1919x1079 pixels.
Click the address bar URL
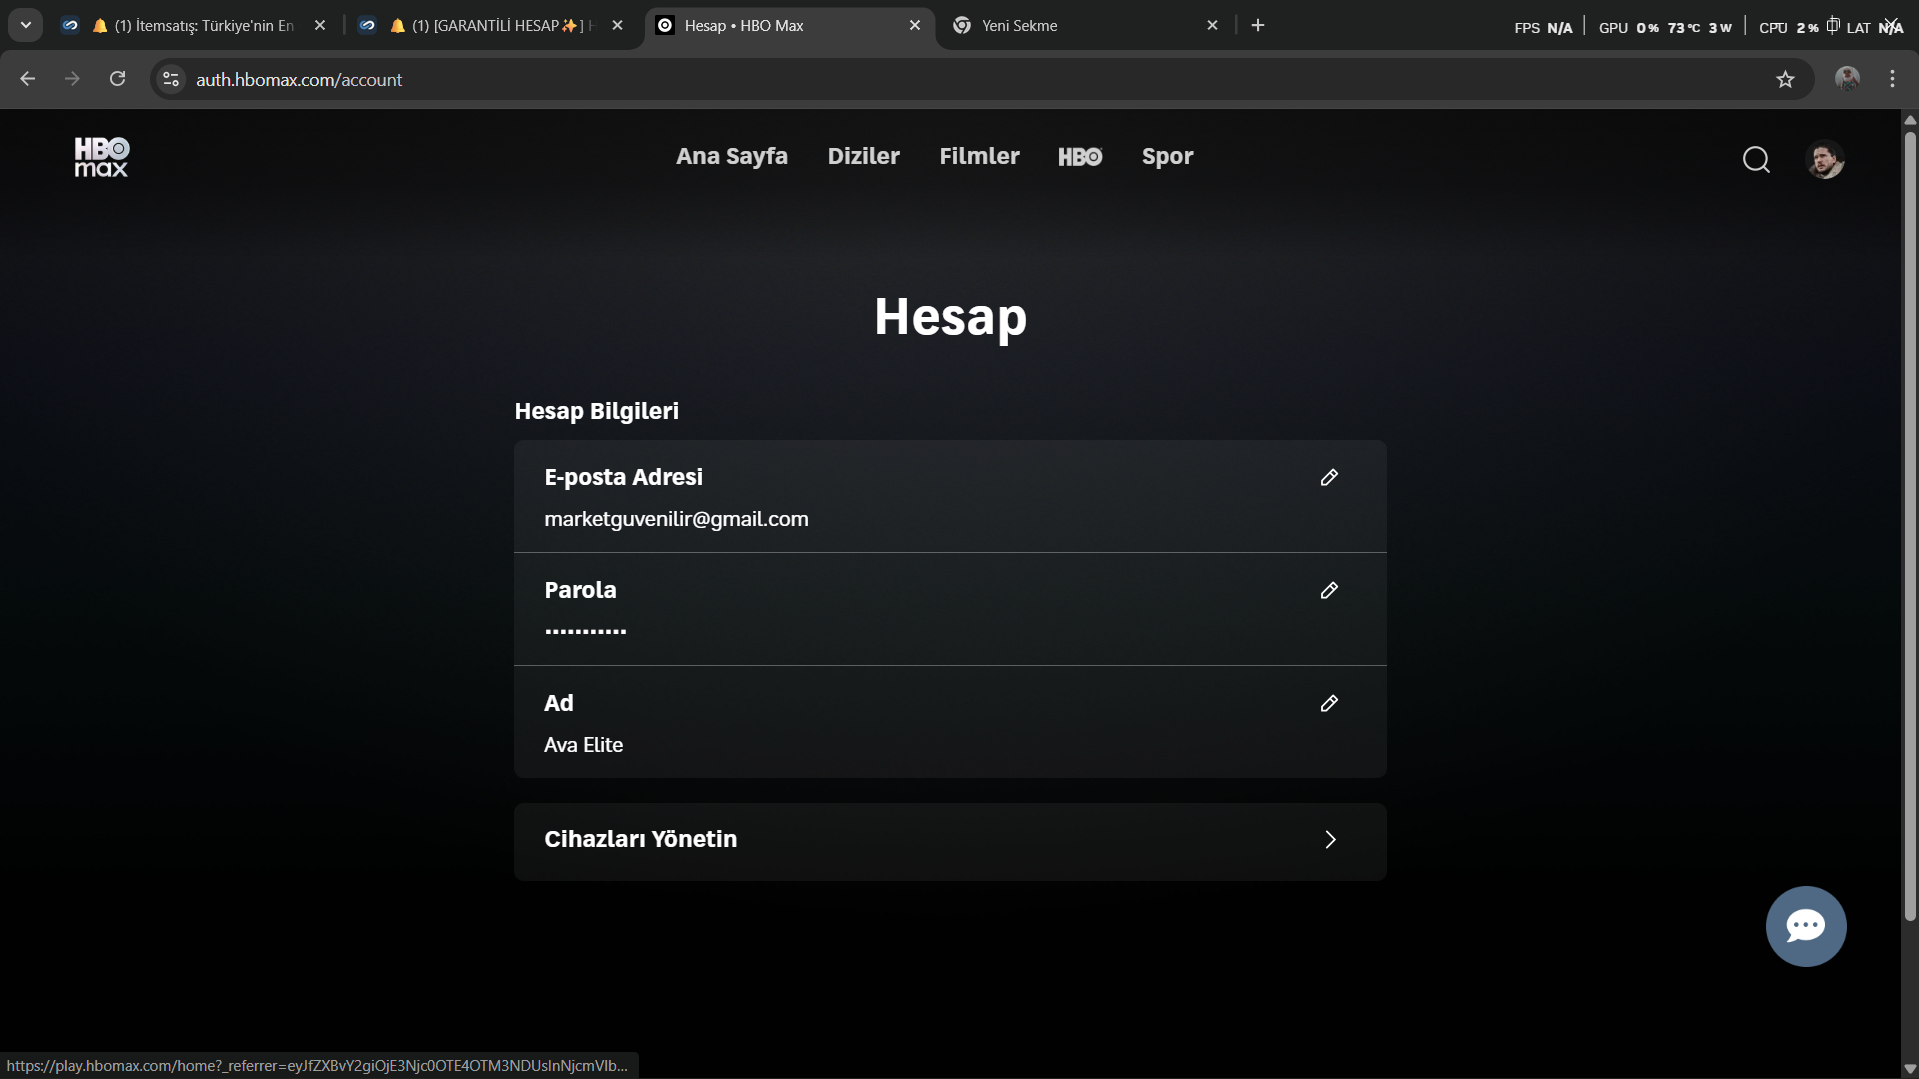(x=299, y=80)
